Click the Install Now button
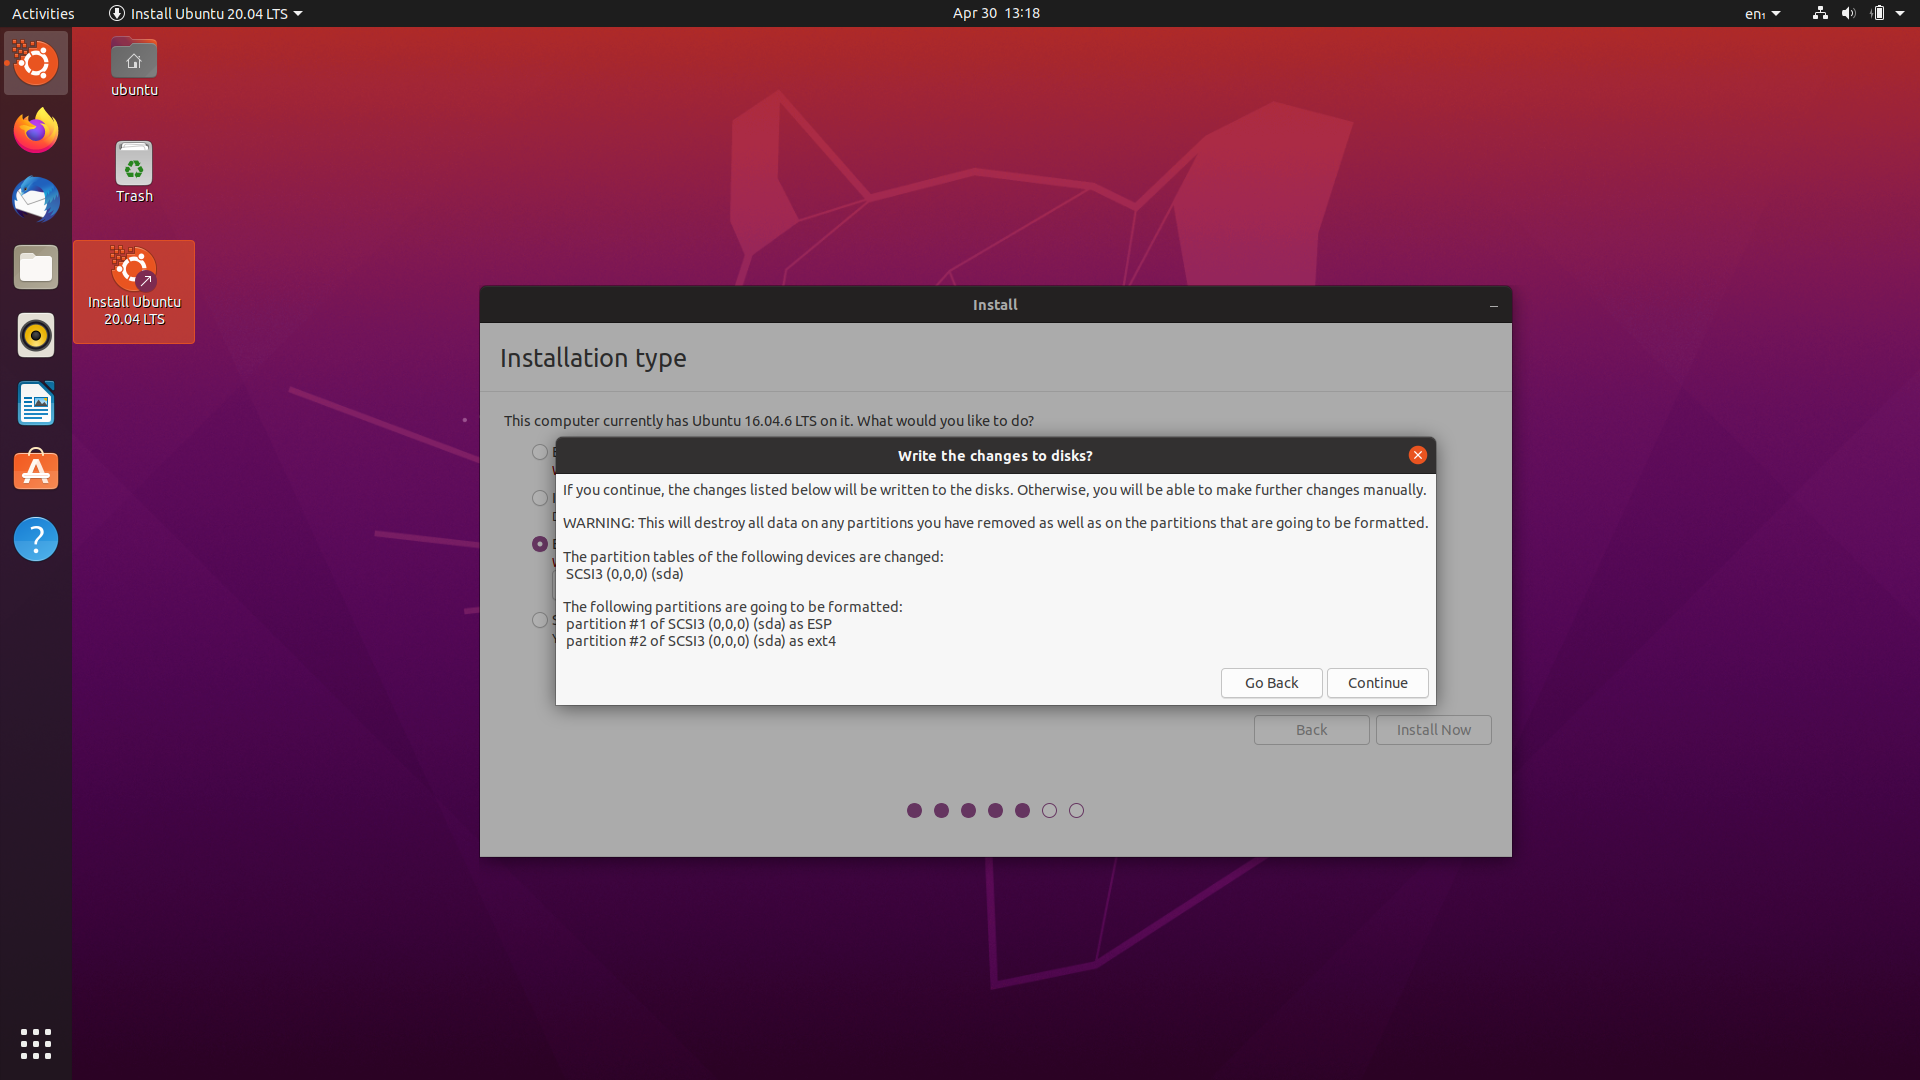Screen dimensions: 1920x1080 pos(1433,730)
